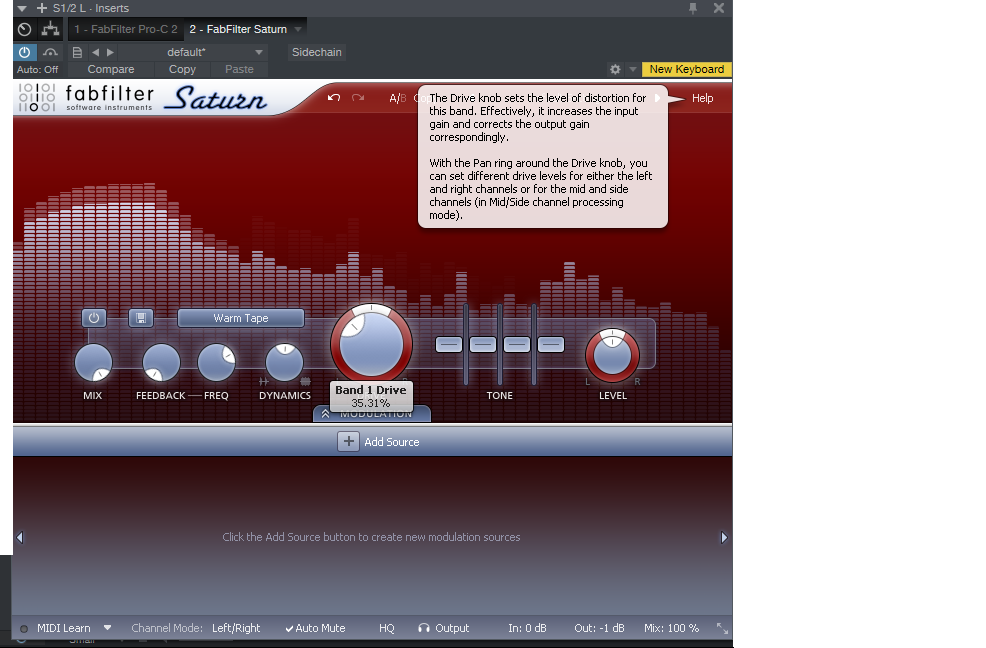Toggle the plugin power bypass button

[25, 52]
